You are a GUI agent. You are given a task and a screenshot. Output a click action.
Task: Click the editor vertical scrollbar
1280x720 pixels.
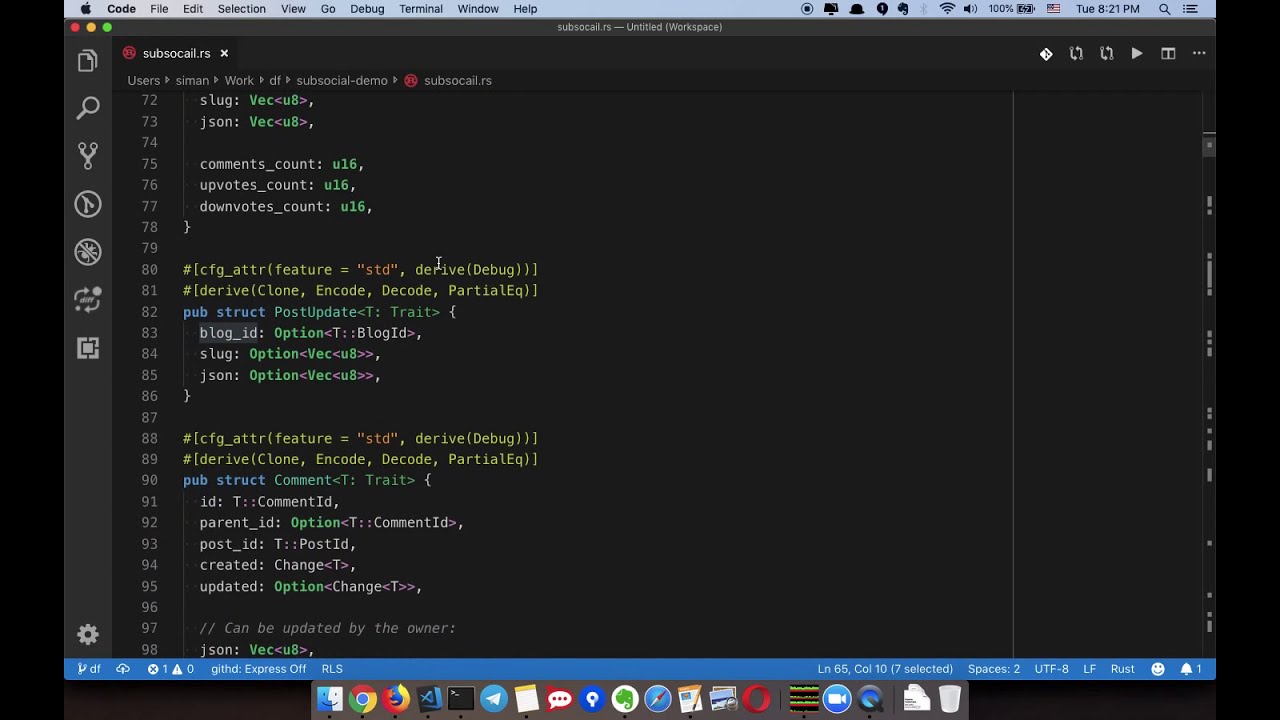pos(1209,375)
